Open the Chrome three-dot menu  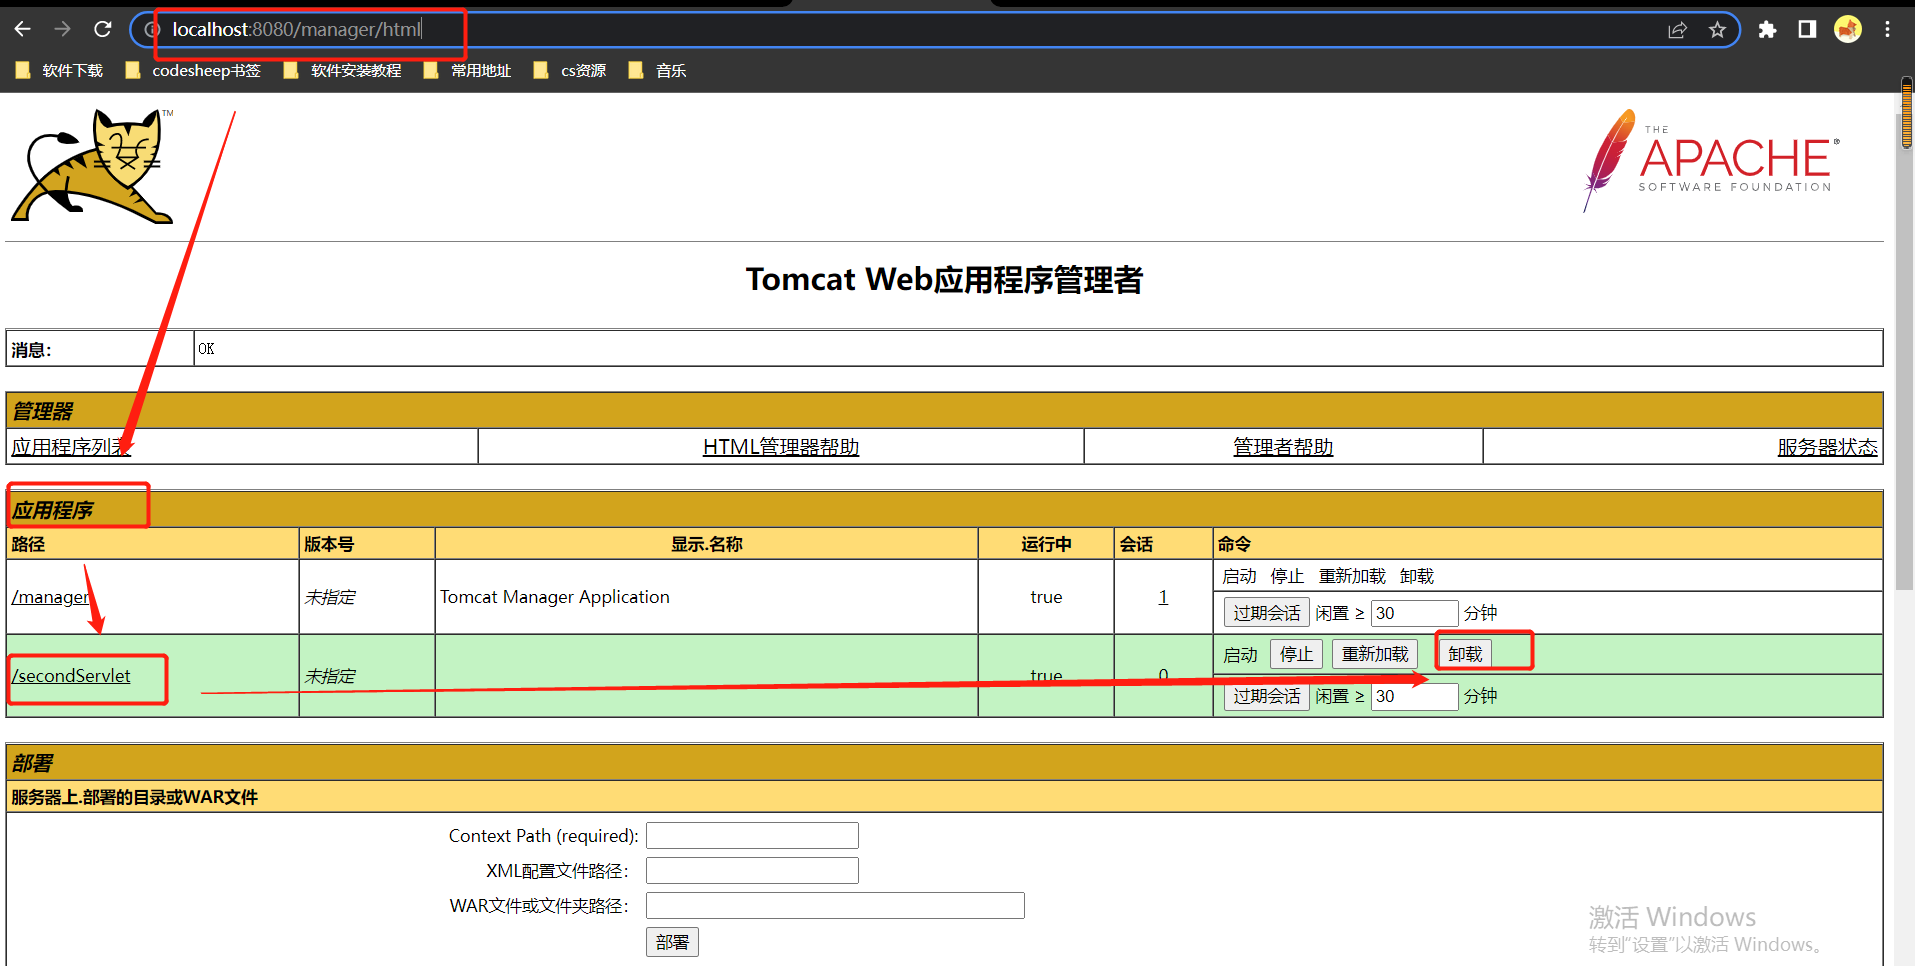[1887, 30]
